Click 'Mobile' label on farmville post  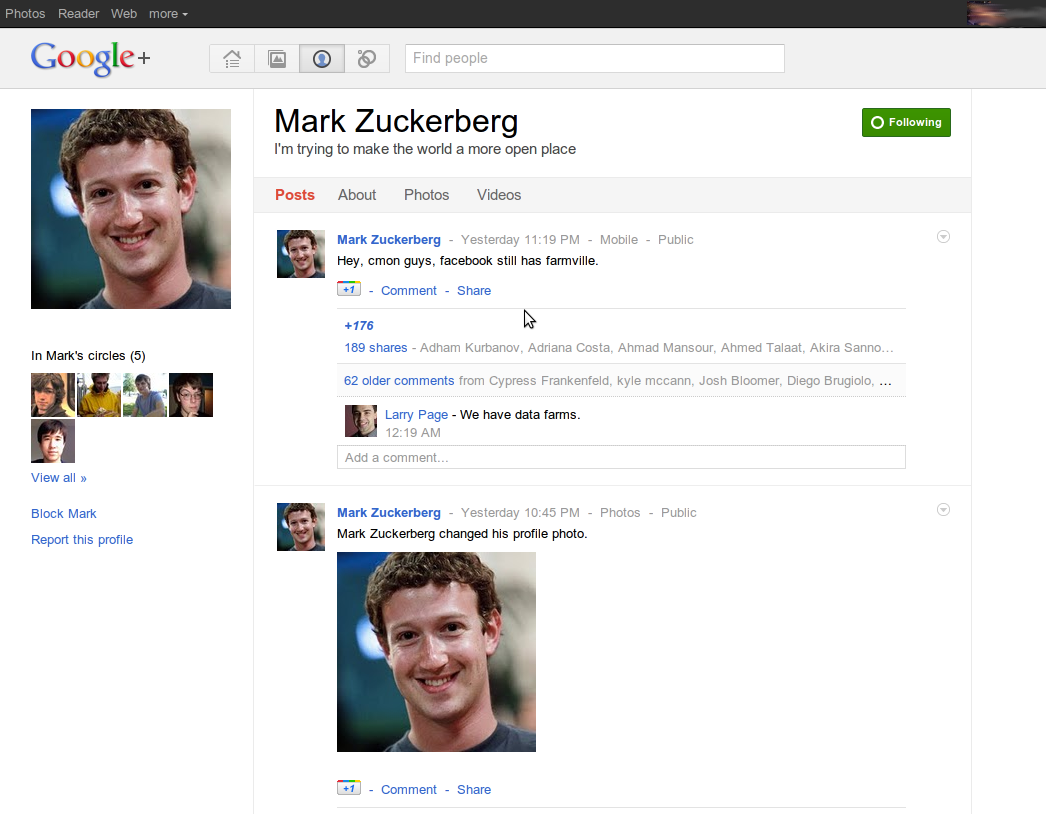tap(618, 240)
